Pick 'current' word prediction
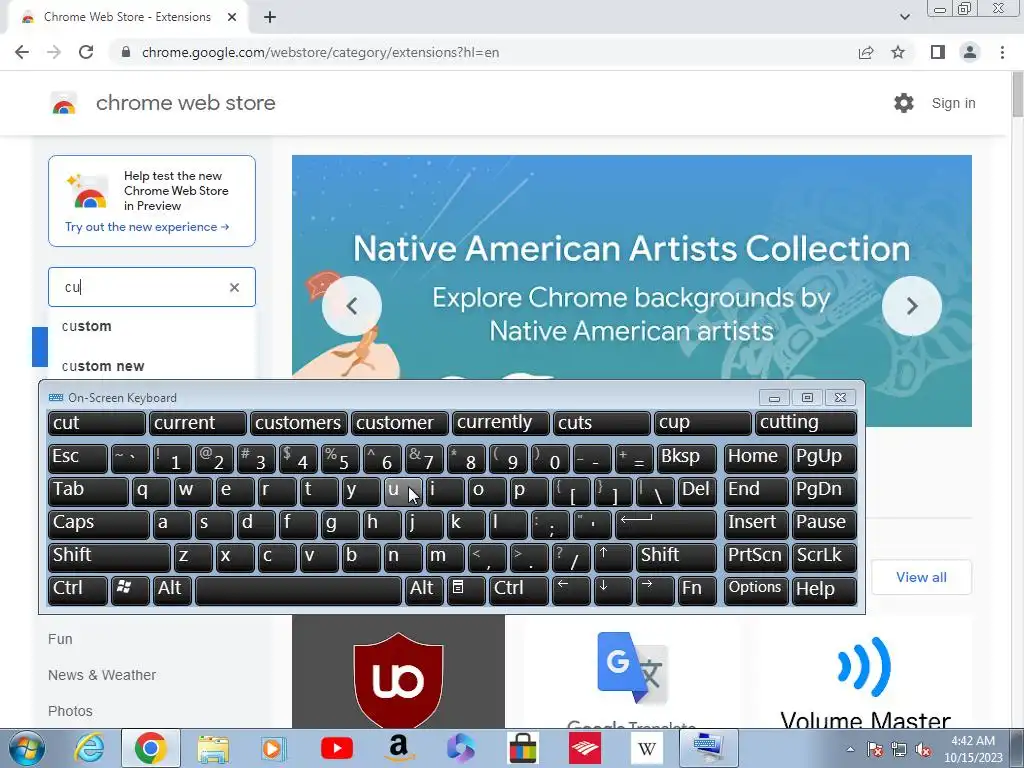 click(x=198, y=423)
